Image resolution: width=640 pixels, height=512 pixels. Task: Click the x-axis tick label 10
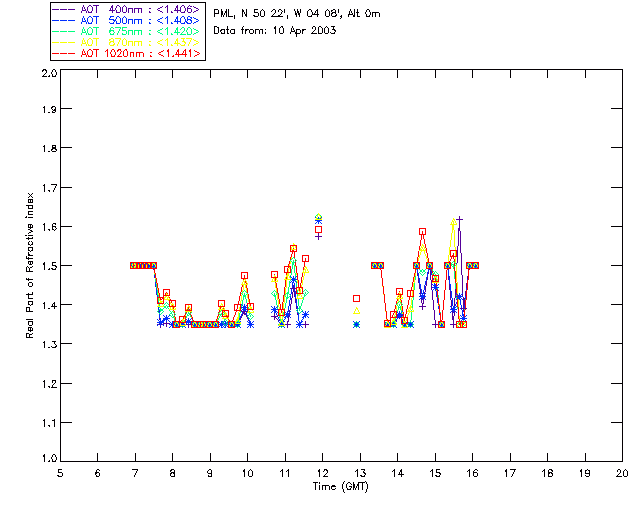point(247,473)
